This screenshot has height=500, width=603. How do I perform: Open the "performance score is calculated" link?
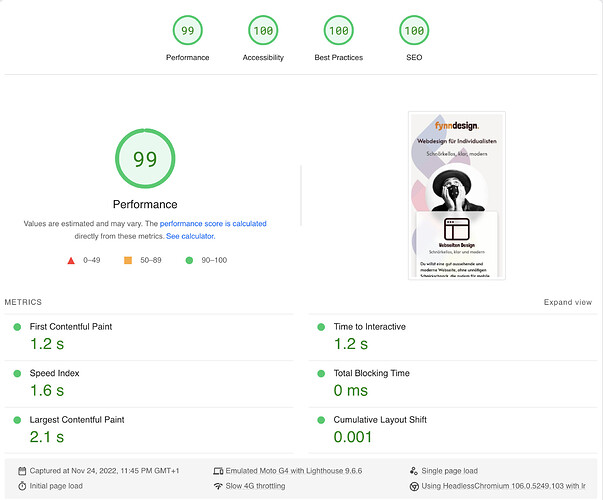[x=213, y=224]
